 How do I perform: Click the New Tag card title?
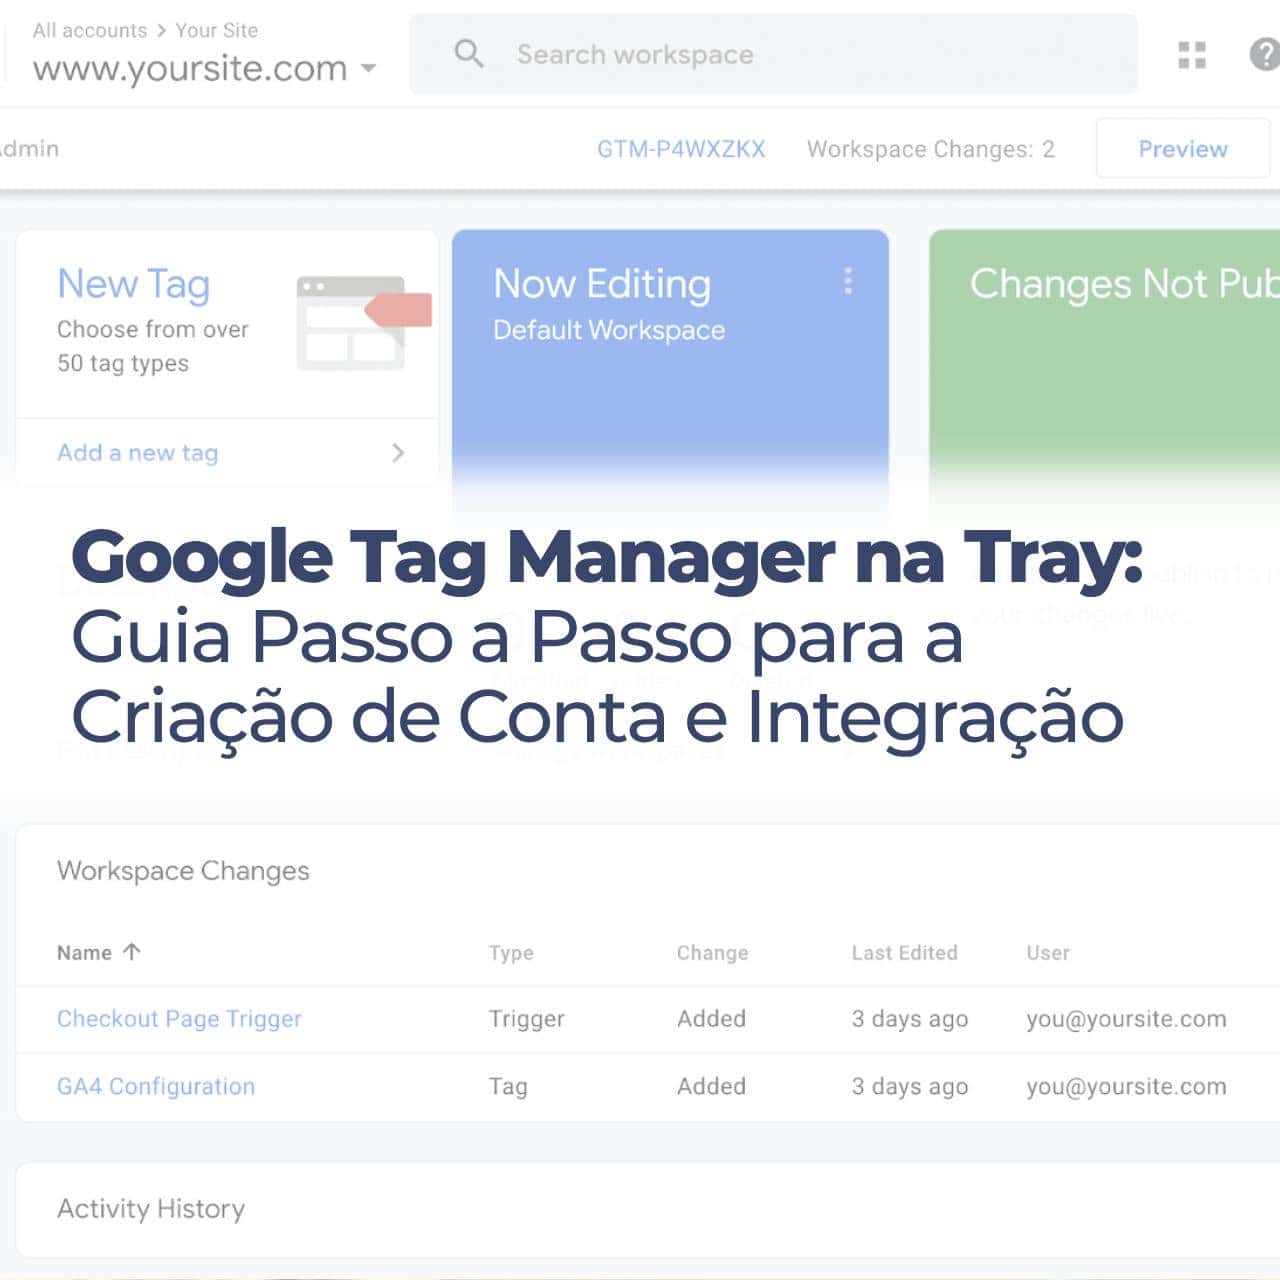tap(133, 284)
